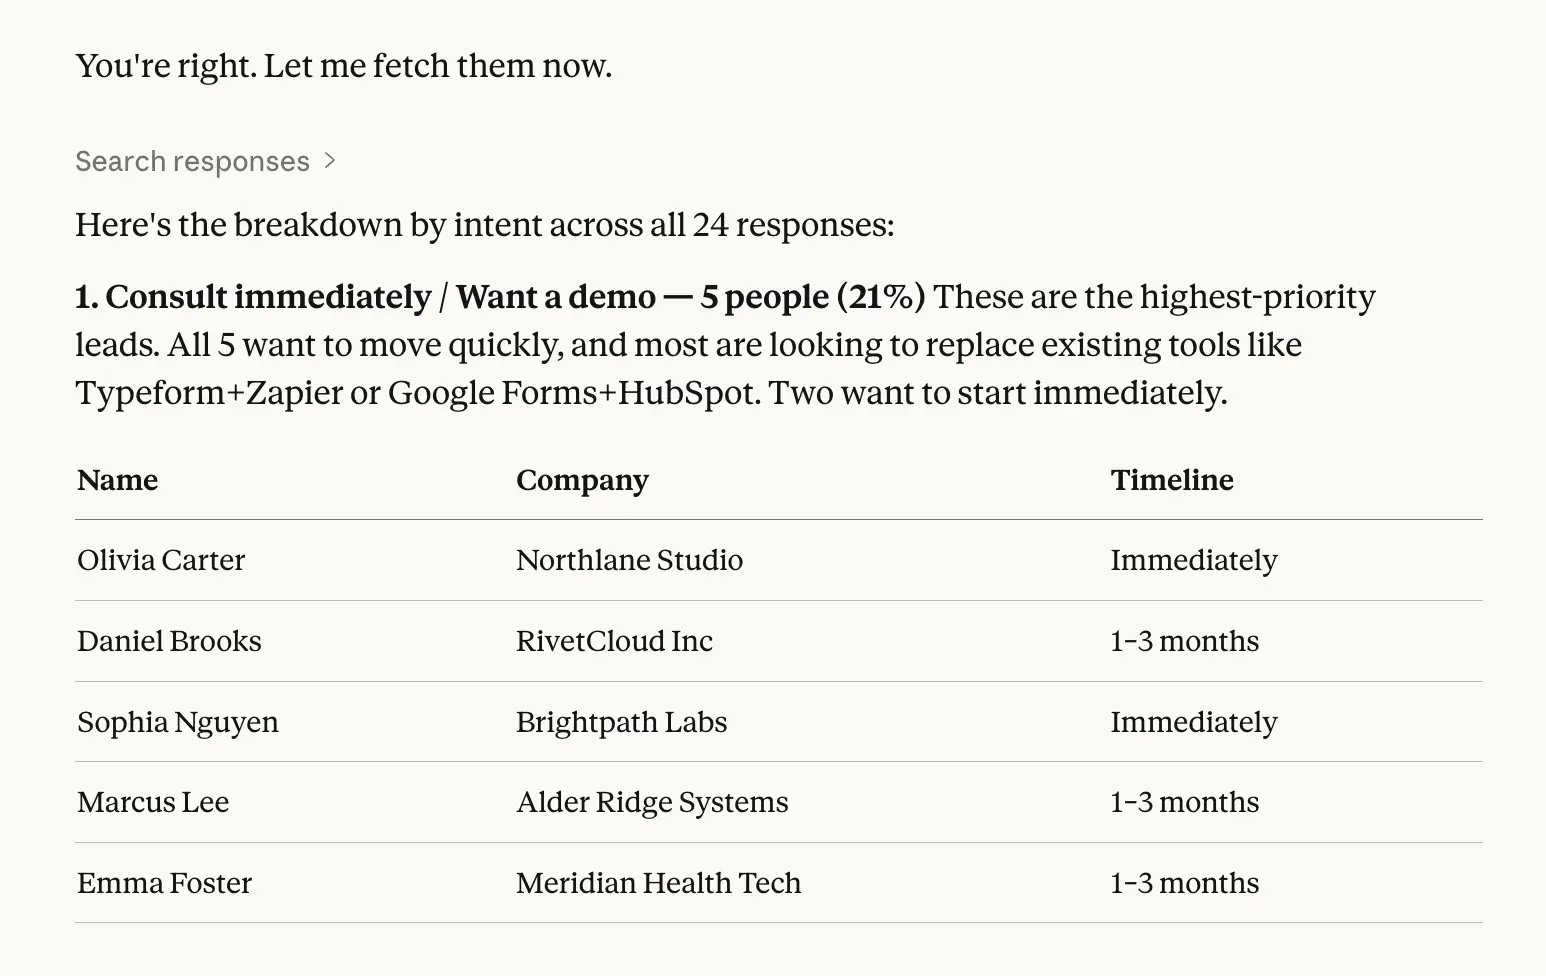The image size is (1546, 976).
Task: Click the Brightpath Labs company cell
Action: (x=621, y=722)
